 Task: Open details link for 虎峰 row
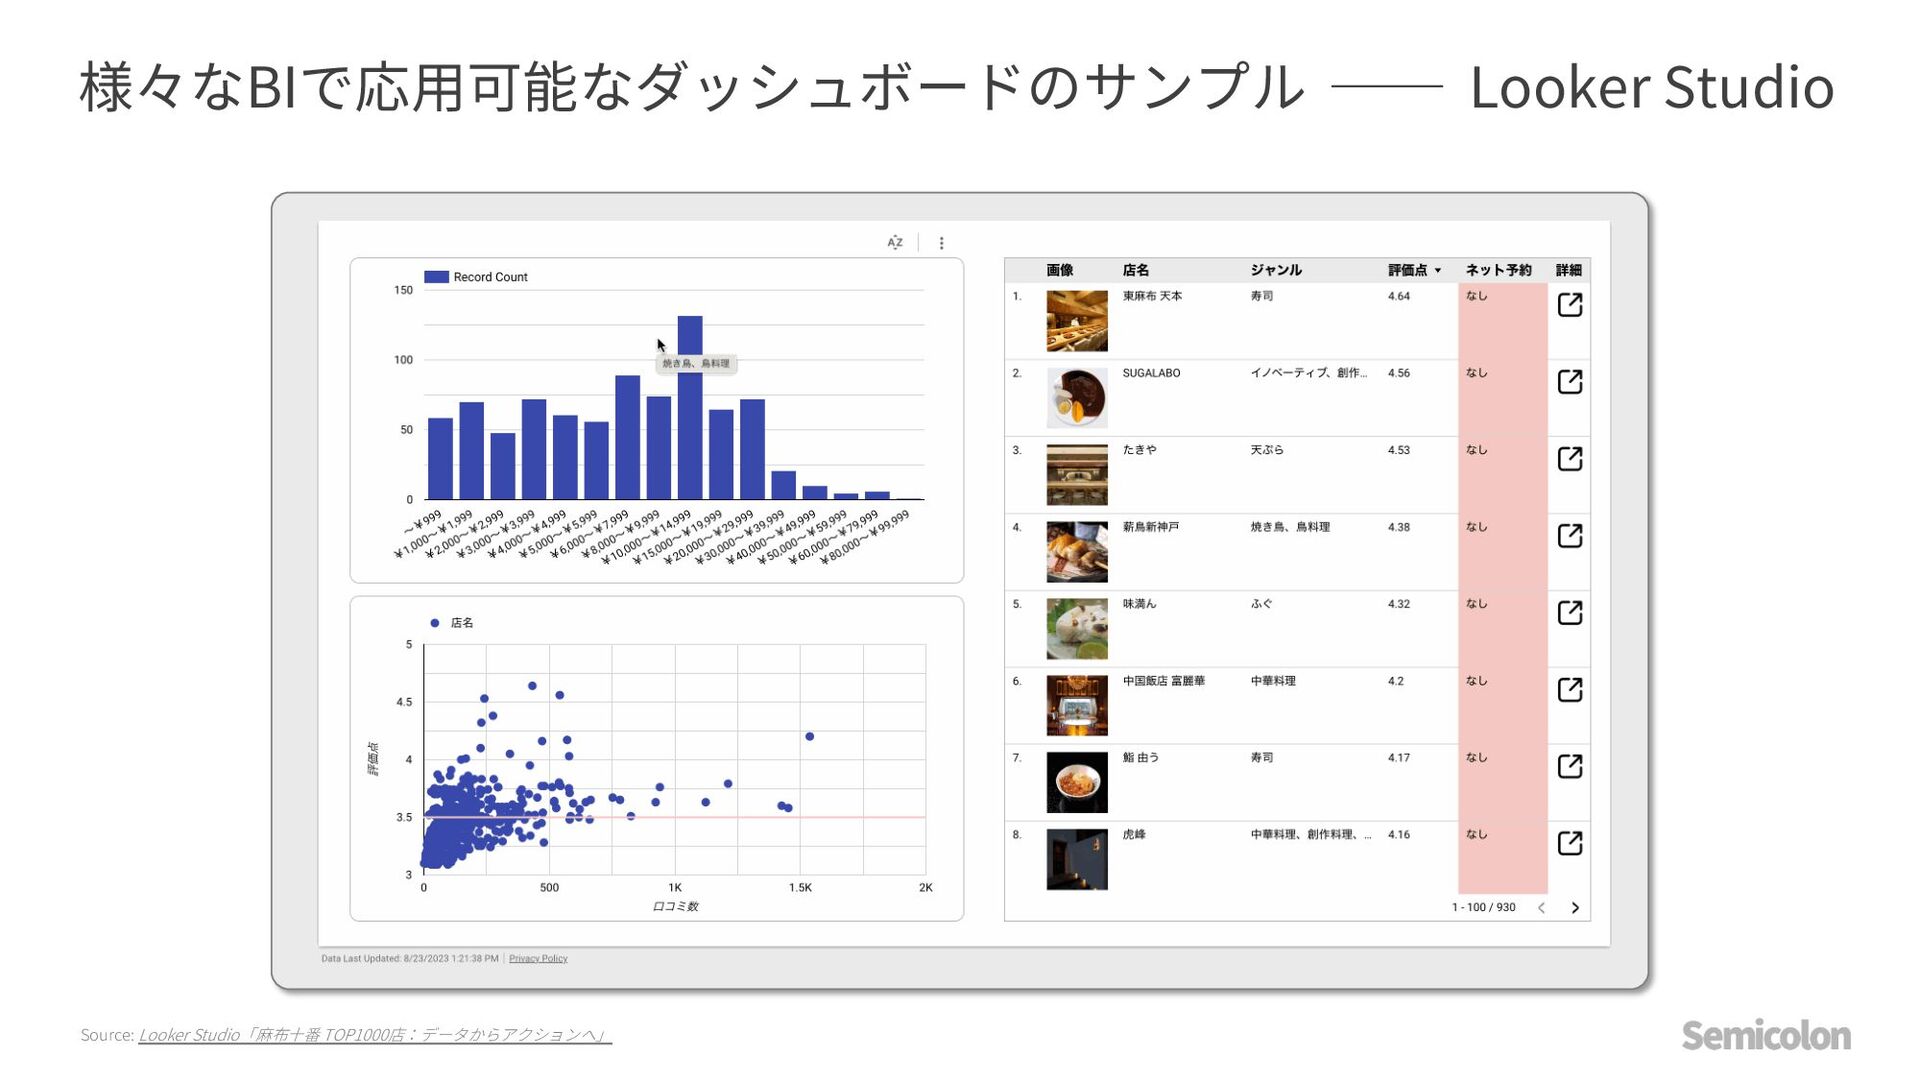pyautogui.click(x=1569, y=844)
